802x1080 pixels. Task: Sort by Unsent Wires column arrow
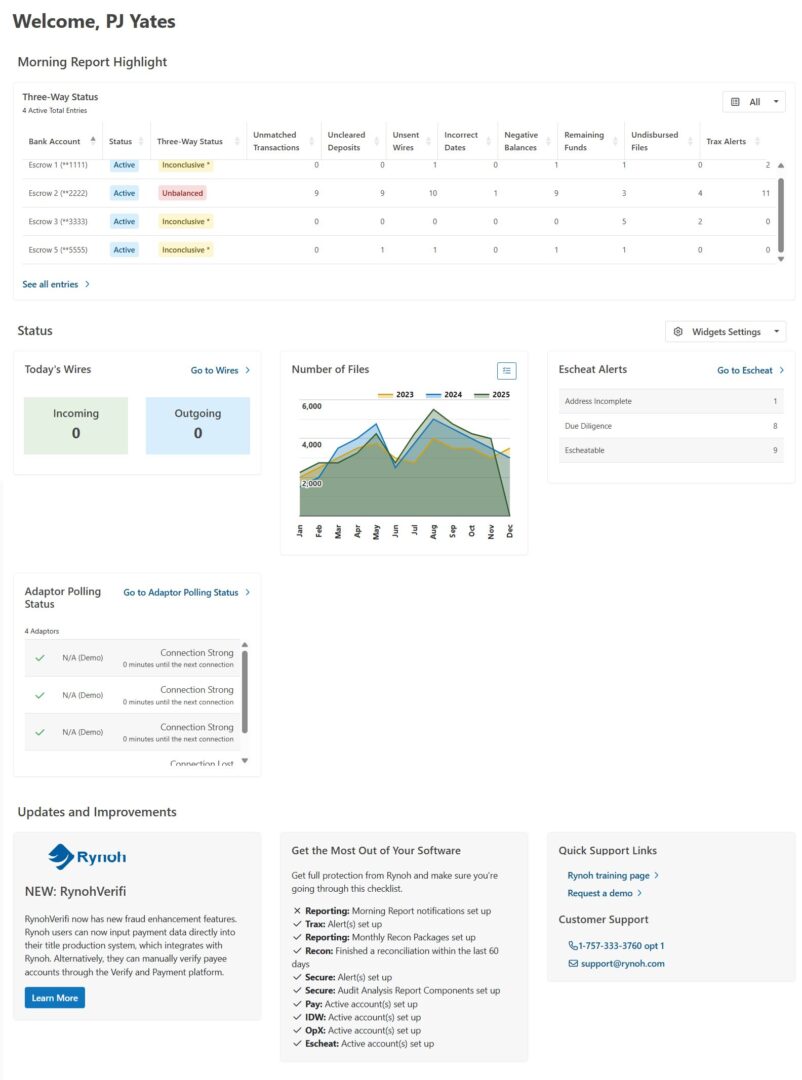point(428,141)
